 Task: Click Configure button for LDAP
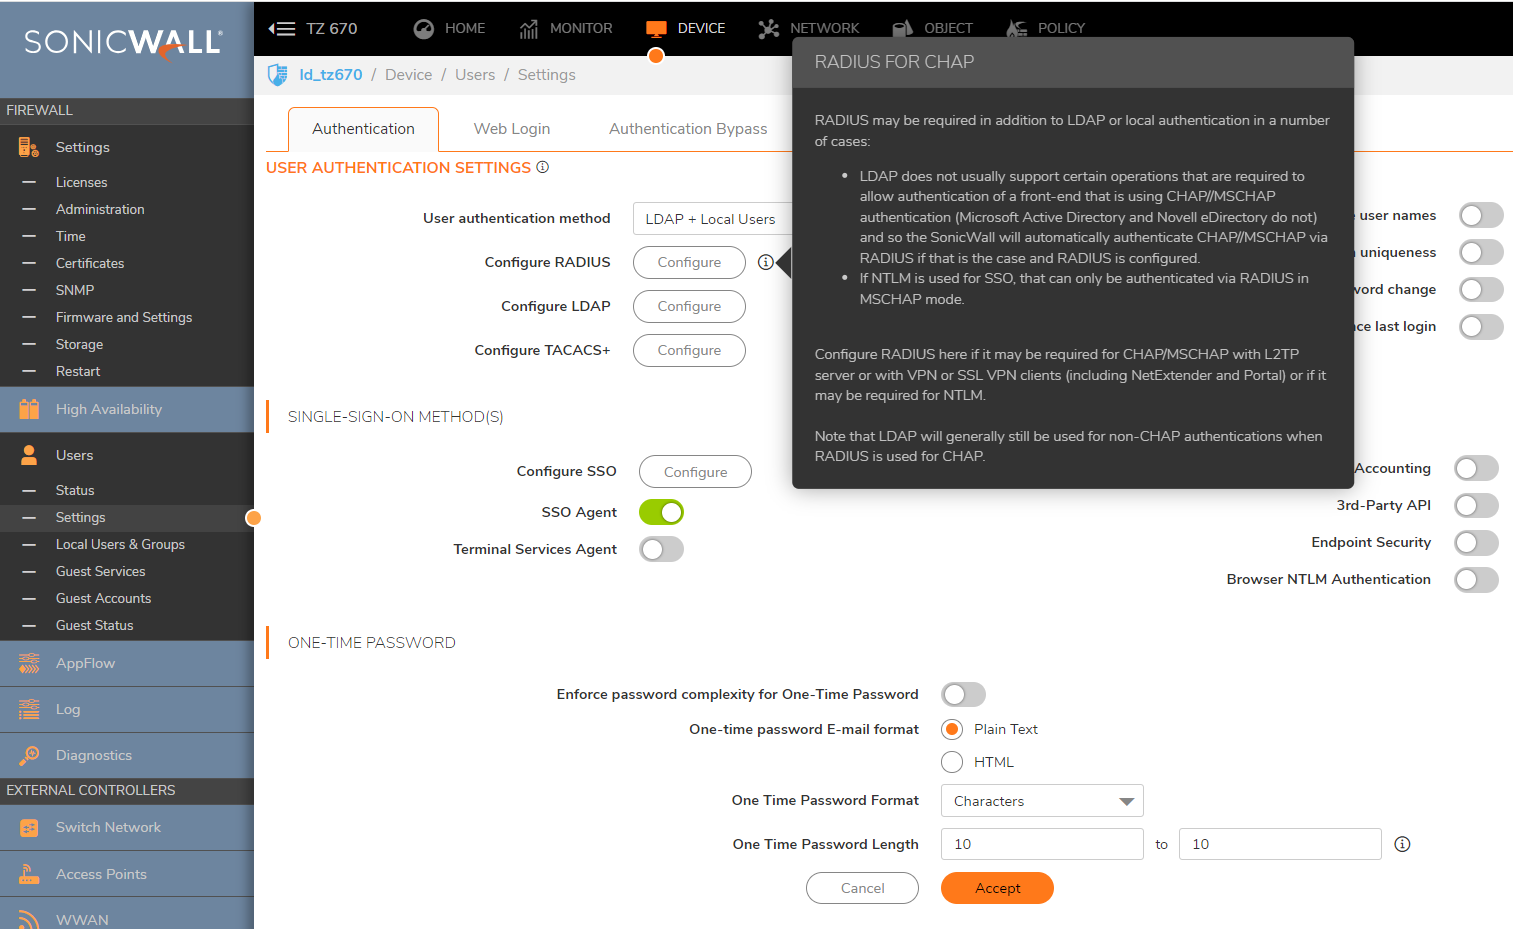tap(689, 306)
